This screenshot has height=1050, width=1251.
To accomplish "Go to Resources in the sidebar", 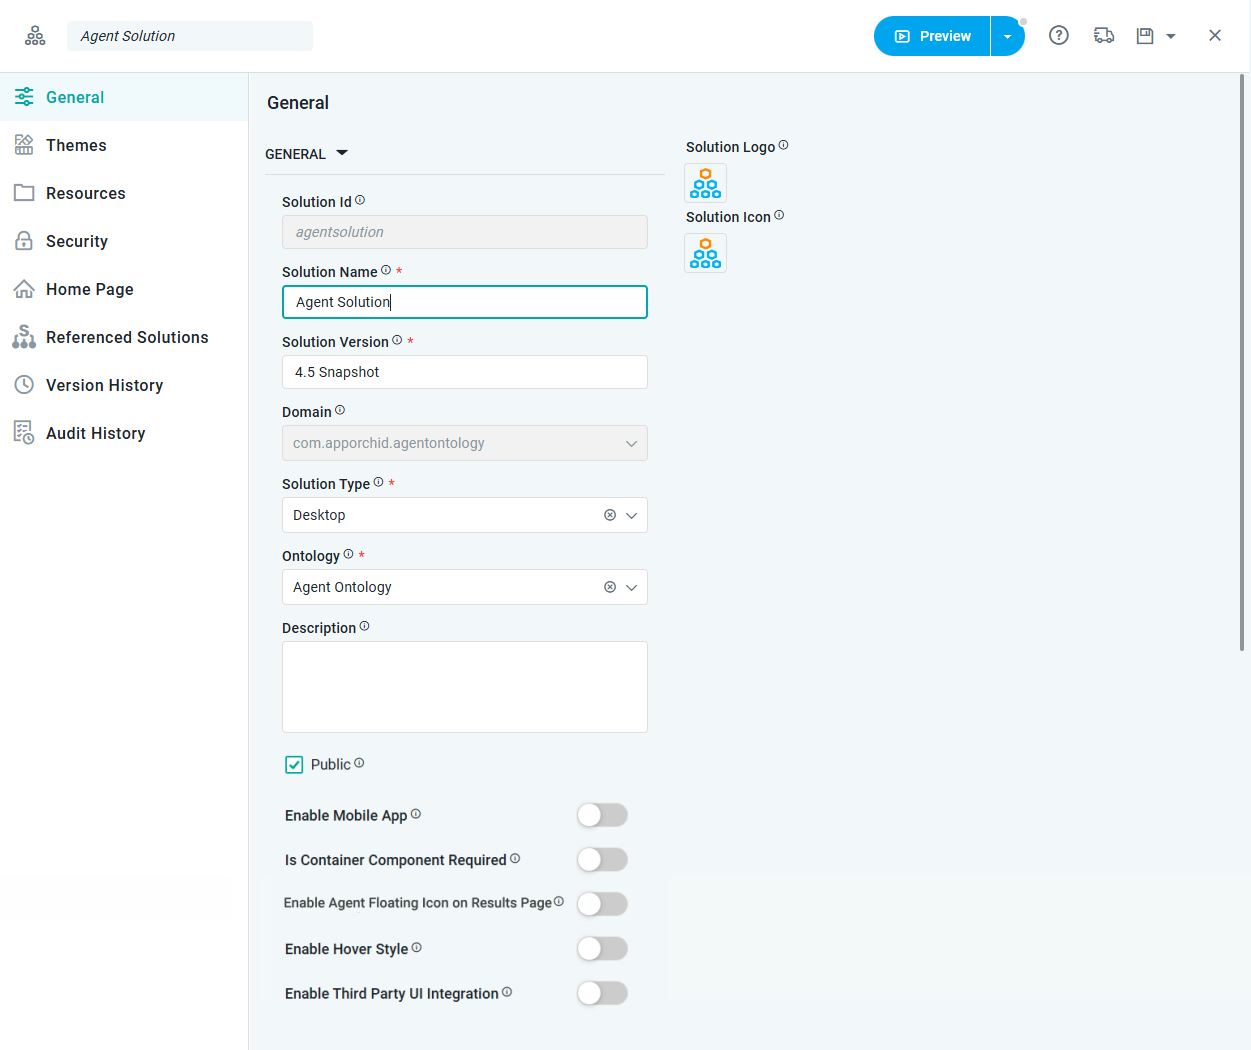I will click(x=124, y=193).
